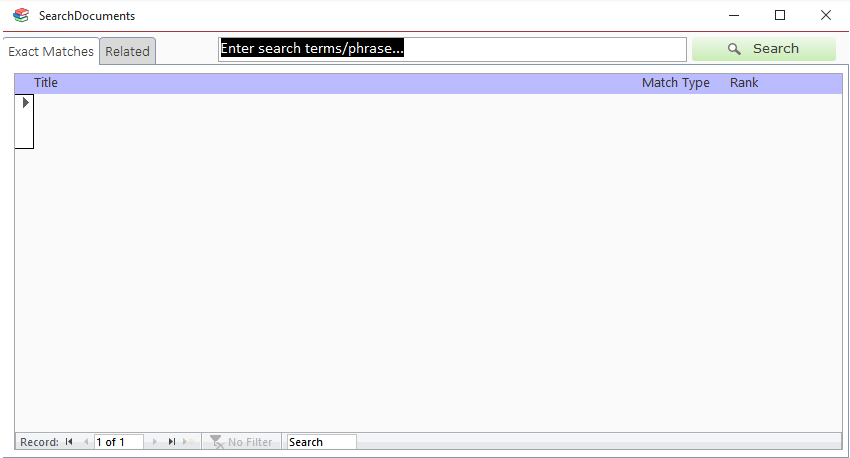Click the 'Record:' label in navigation bar
Screen dimensions: 850x458
click(x=39, y=442)
